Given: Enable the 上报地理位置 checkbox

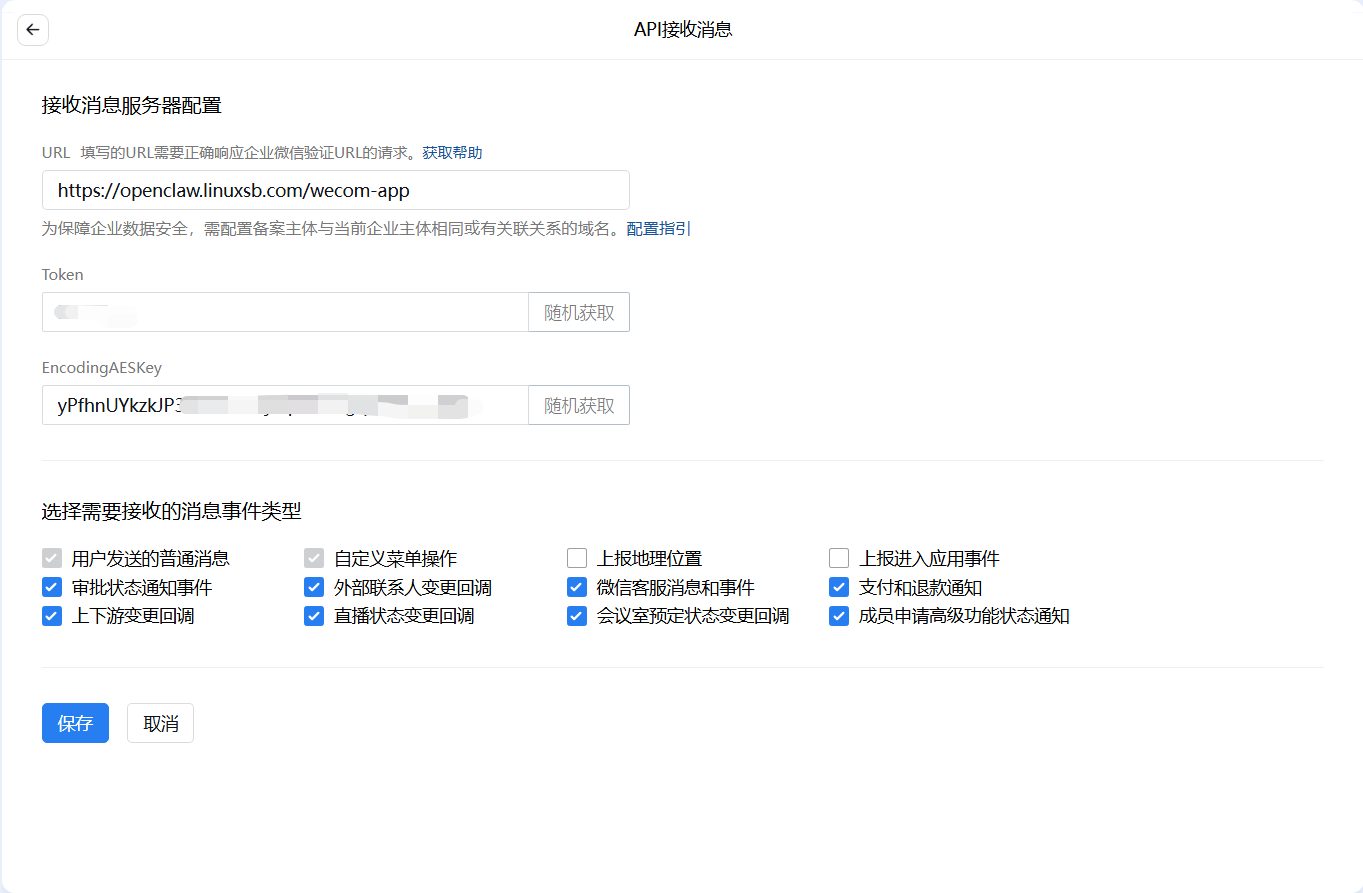Looking at the screenshot, I should (577, 558).
